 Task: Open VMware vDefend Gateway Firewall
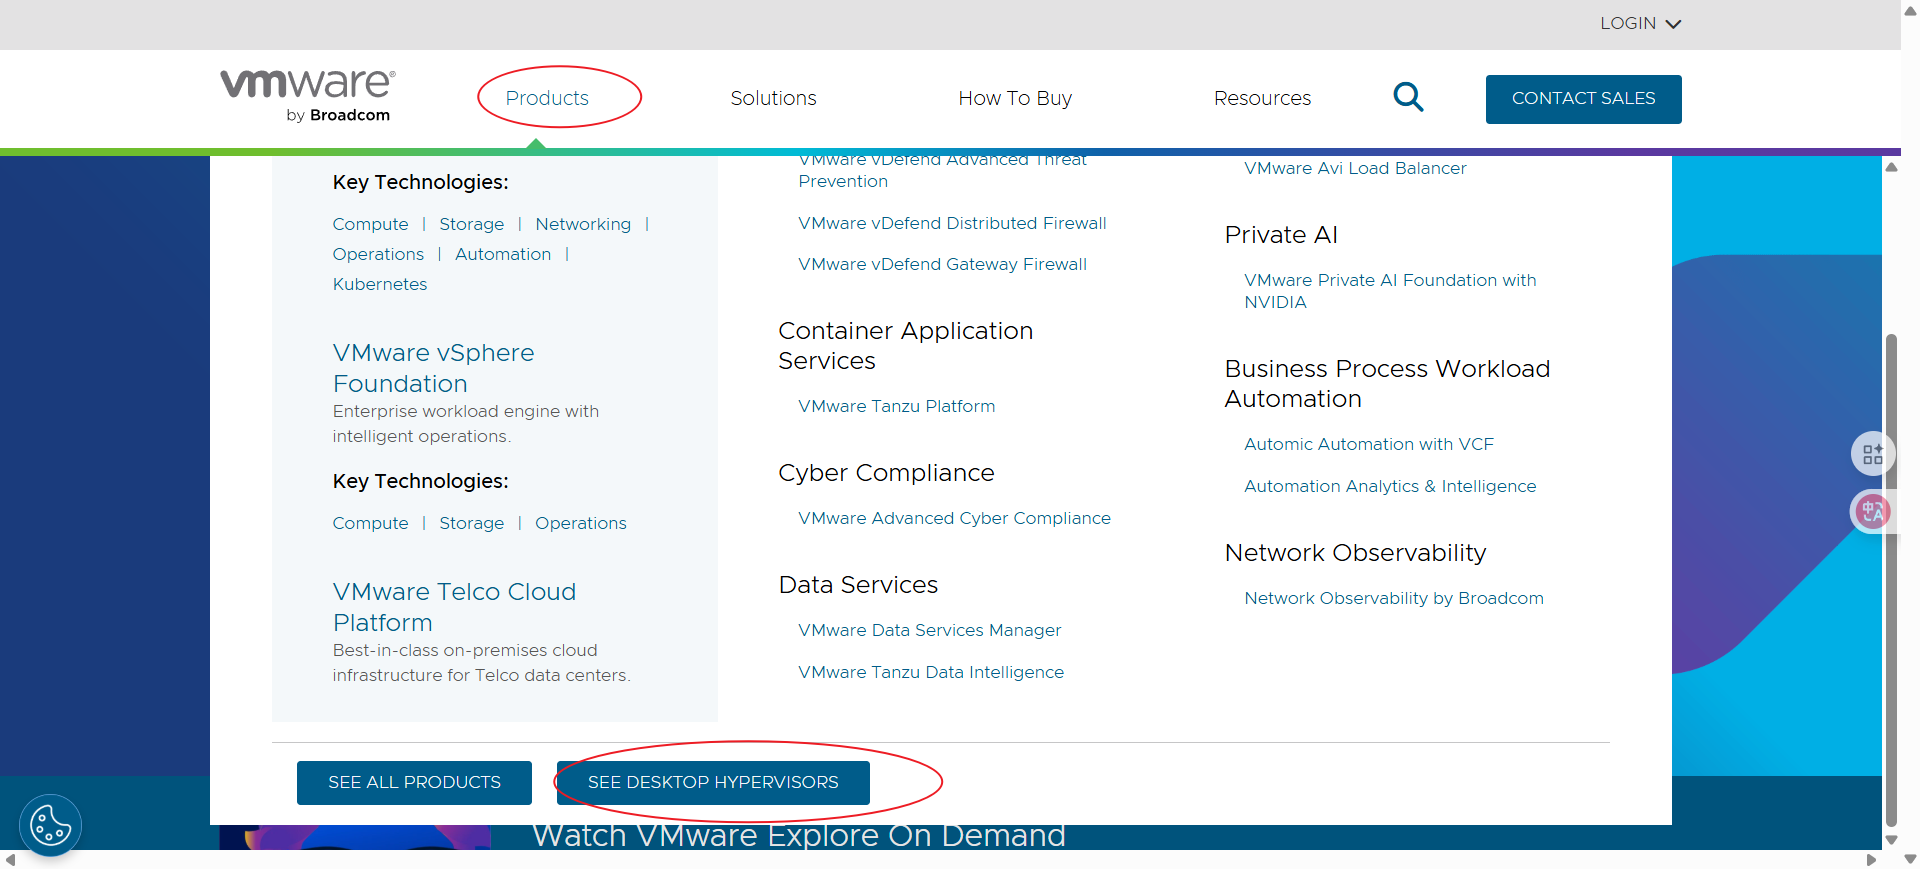(x=942, y=264)
